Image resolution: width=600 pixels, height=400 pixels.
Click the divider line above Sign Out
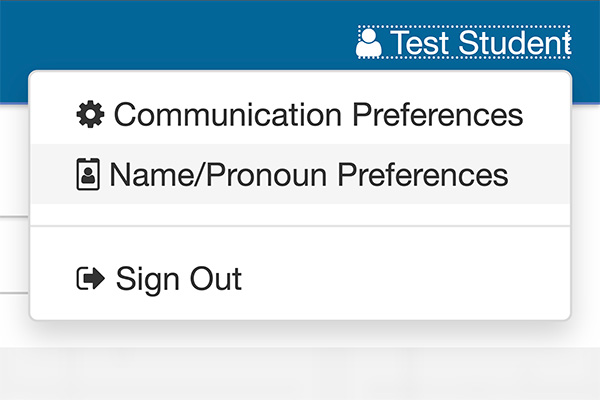click(300, 226)
